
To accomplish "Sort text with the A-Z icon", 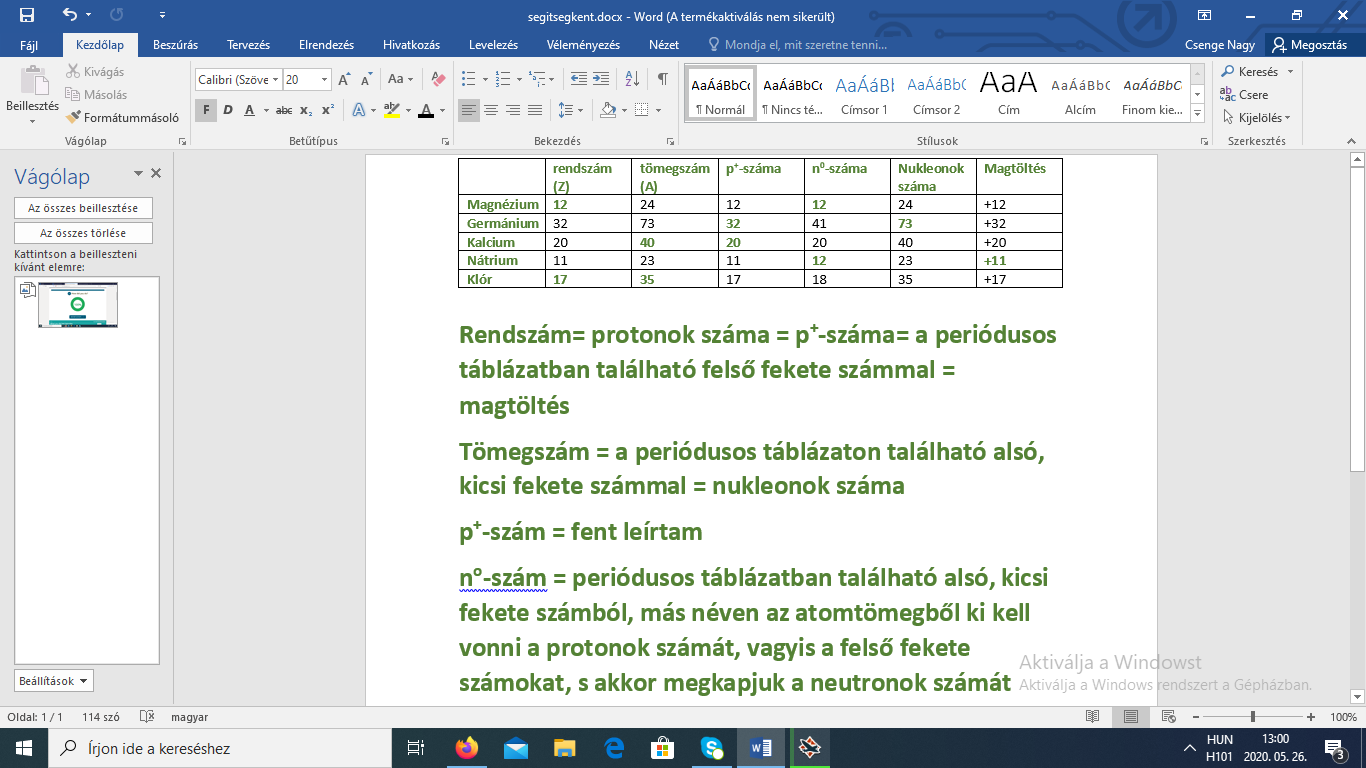I will click(632, 79).
